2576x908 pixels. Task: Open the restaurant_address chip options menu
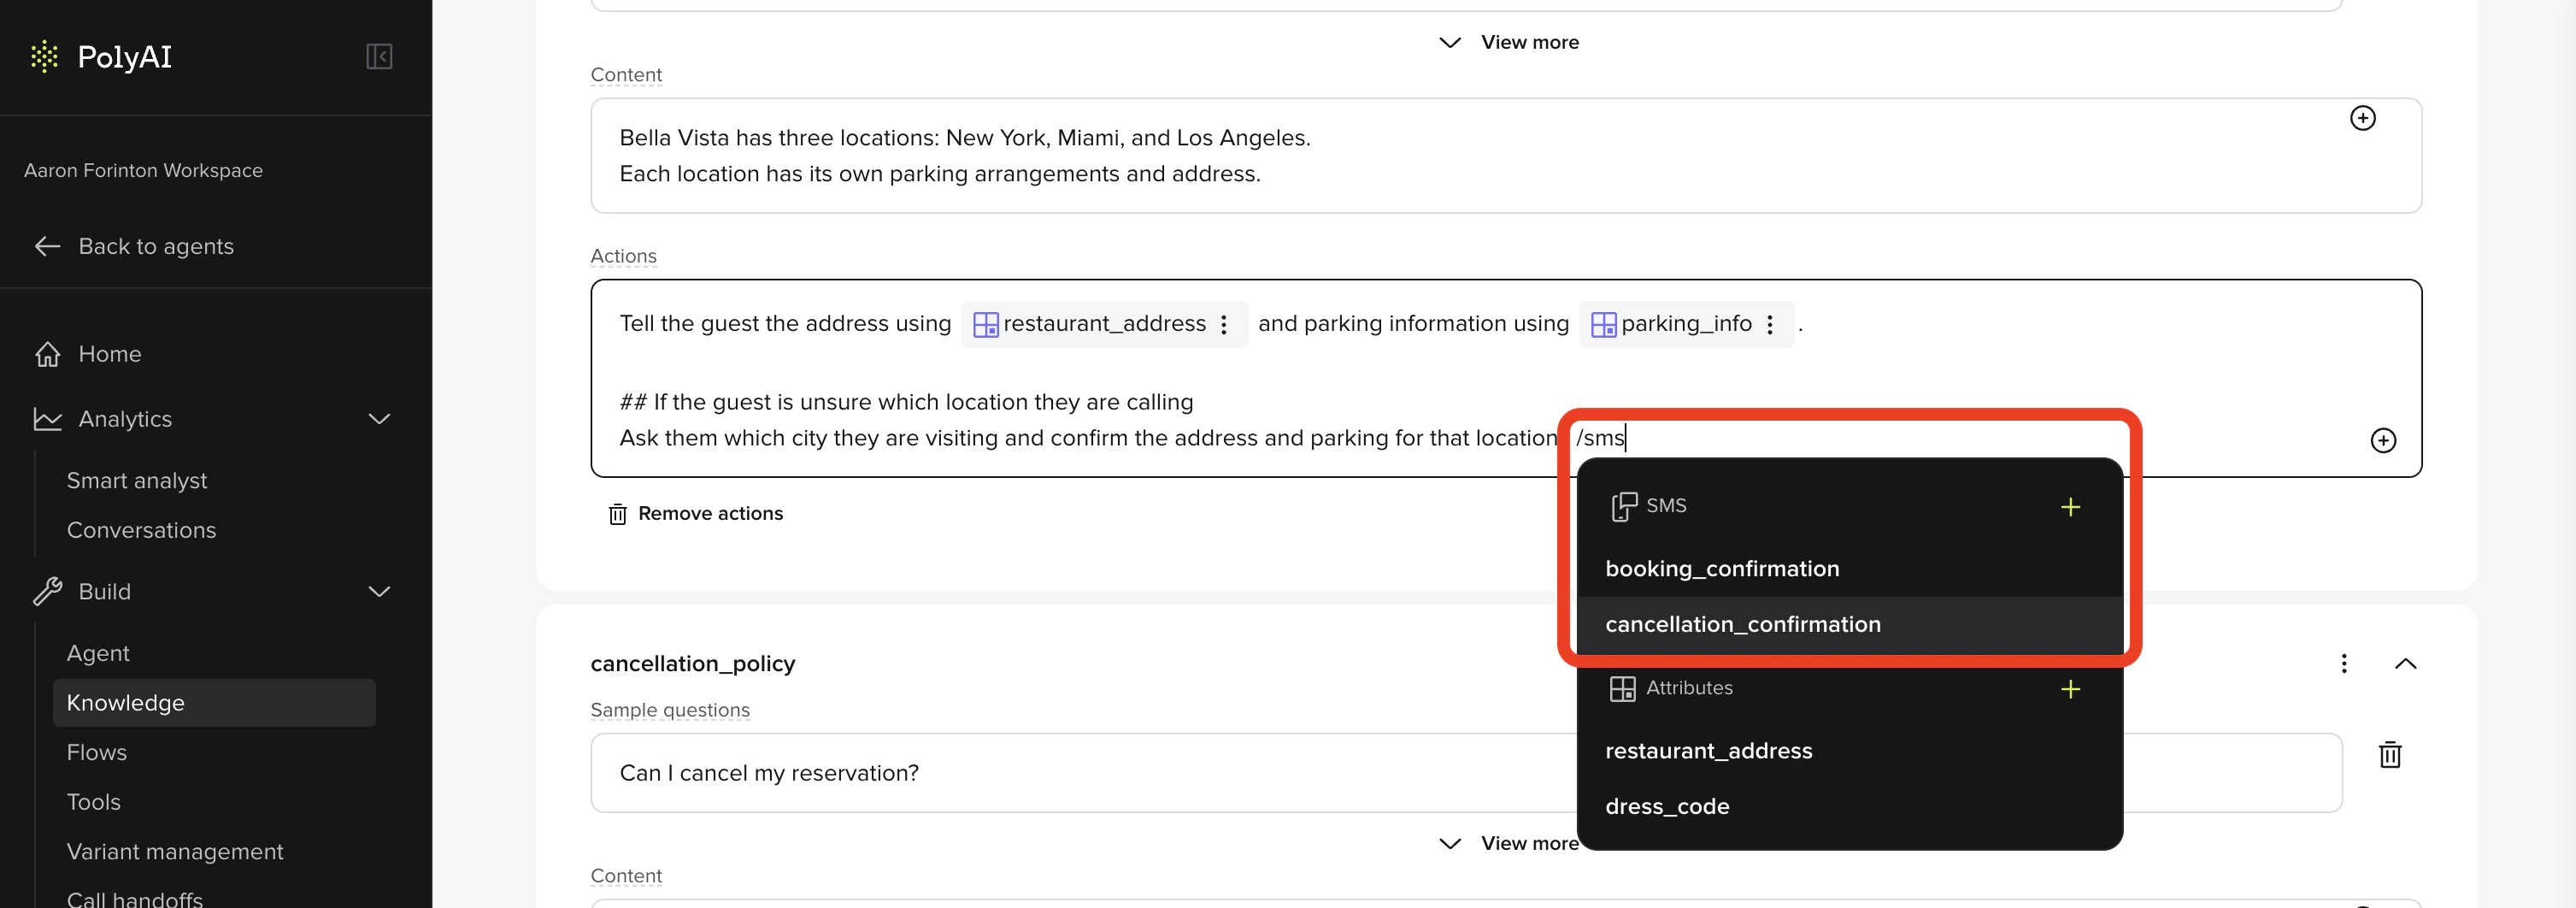(x=1224, y=324)
